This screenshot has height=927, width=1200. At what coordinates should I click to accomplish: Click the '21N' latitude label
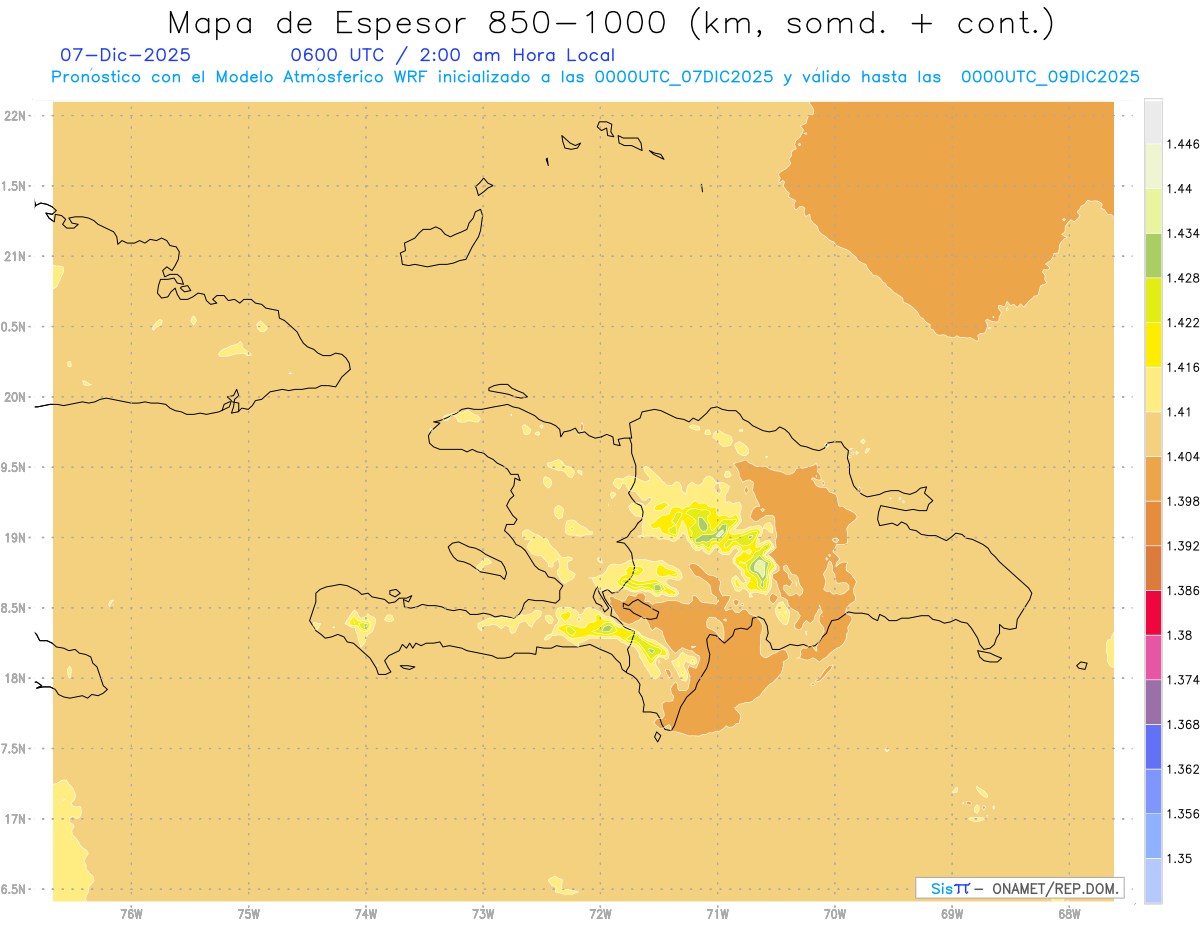tap(14, 256)
